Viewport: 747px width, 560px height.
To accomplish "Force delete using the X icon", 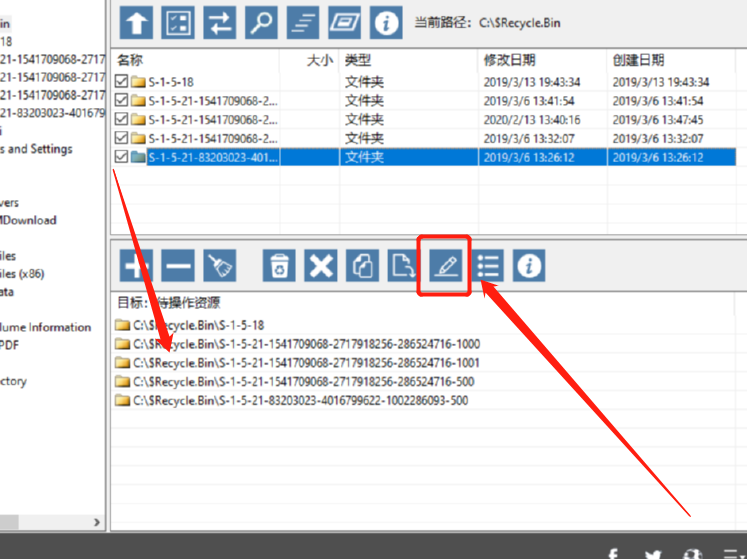I will [321, 265].
